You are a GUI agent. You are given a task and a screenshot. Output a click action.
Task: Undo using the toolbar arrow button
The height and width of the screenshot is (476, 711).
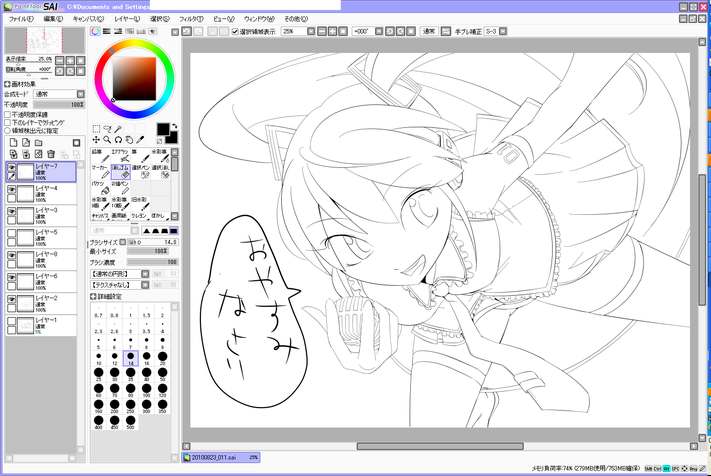coord(186,31)
